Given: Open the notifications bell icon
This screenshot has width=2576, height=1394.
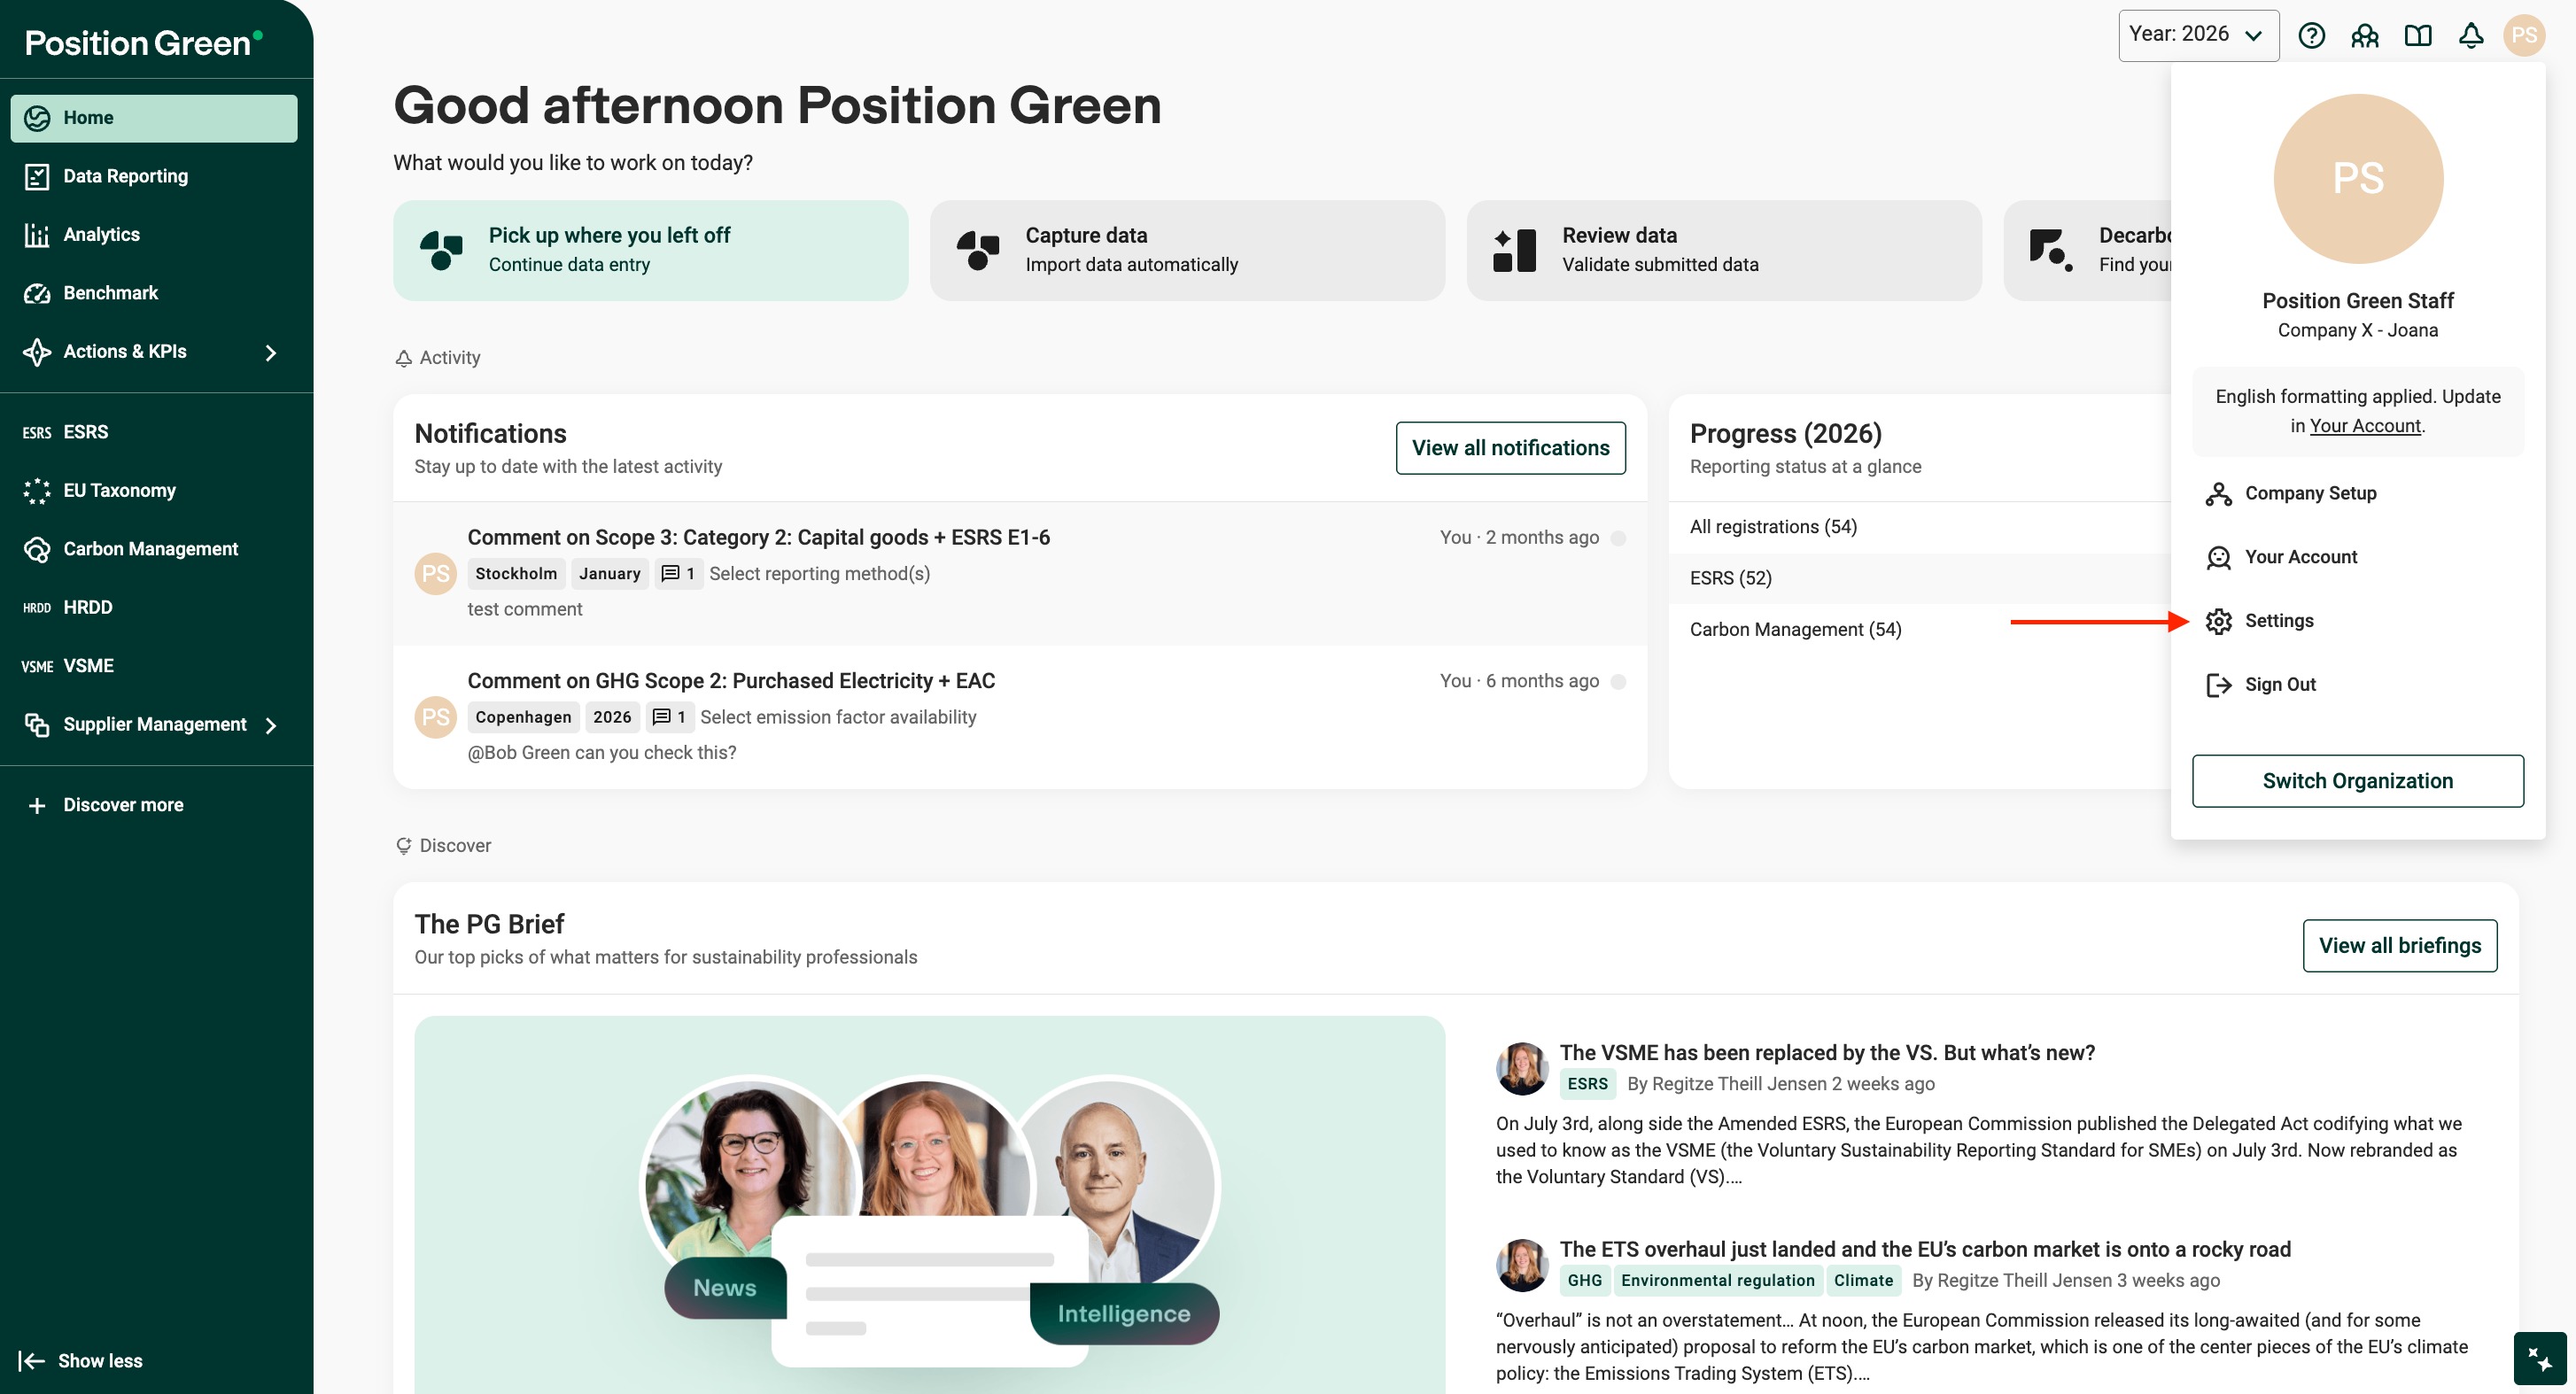Looking at the screenshot, I should tap(2471, 36).
